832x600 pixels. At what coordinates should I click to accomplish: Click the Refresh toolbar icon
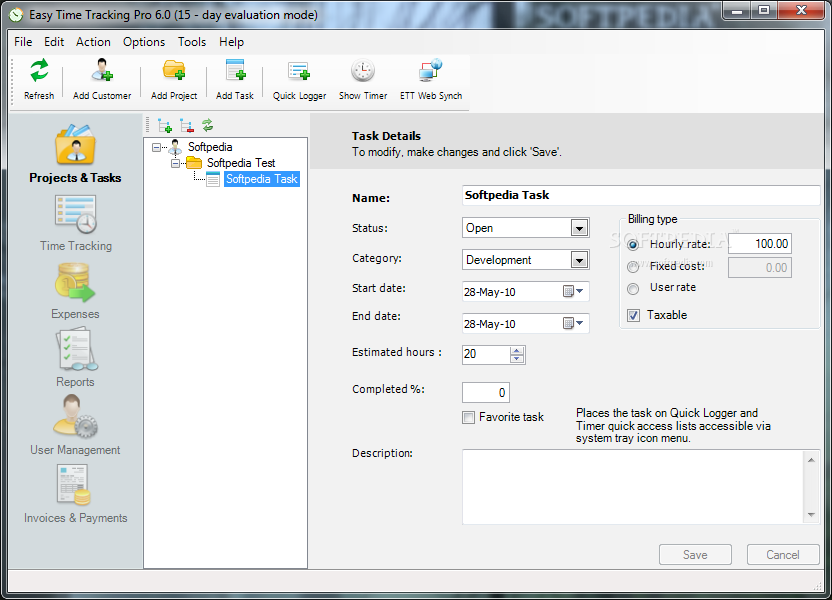[x=39, y=71]
